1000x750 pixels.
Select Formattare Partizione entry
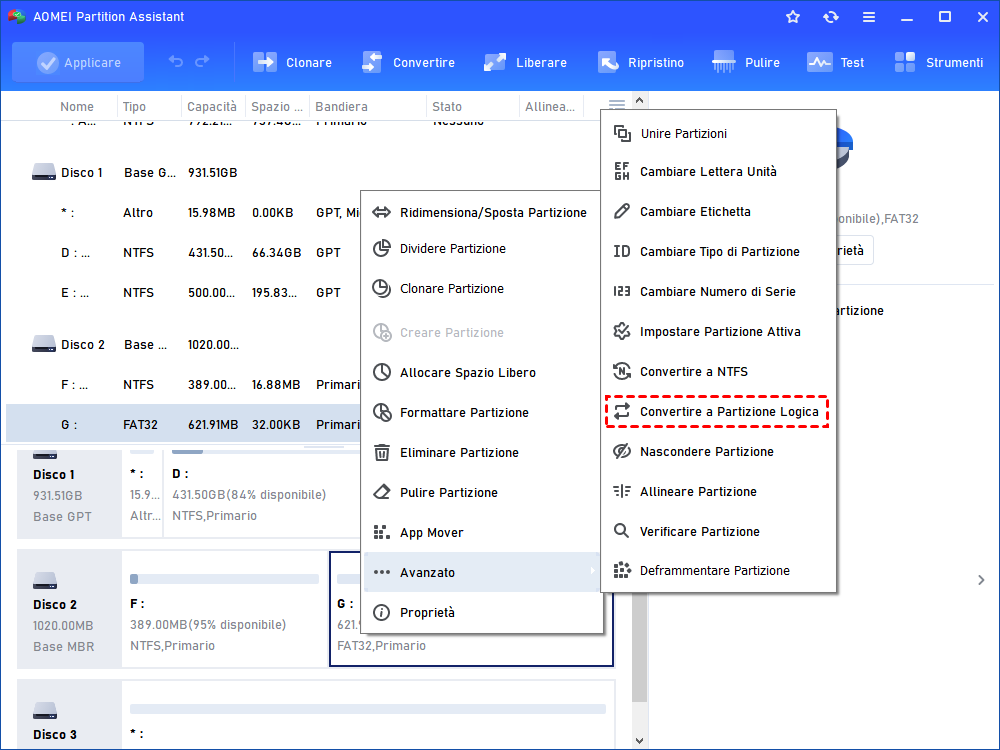(482, 413)
